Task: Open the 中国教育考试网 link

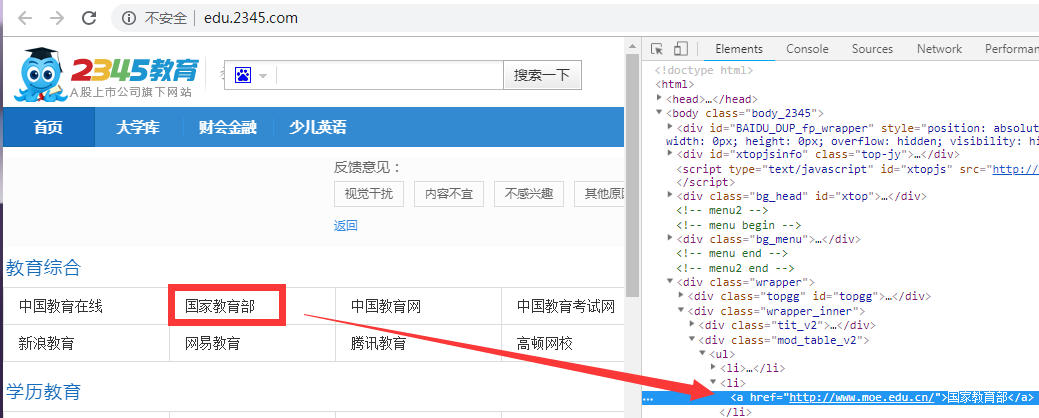Action: pos(566,307)
